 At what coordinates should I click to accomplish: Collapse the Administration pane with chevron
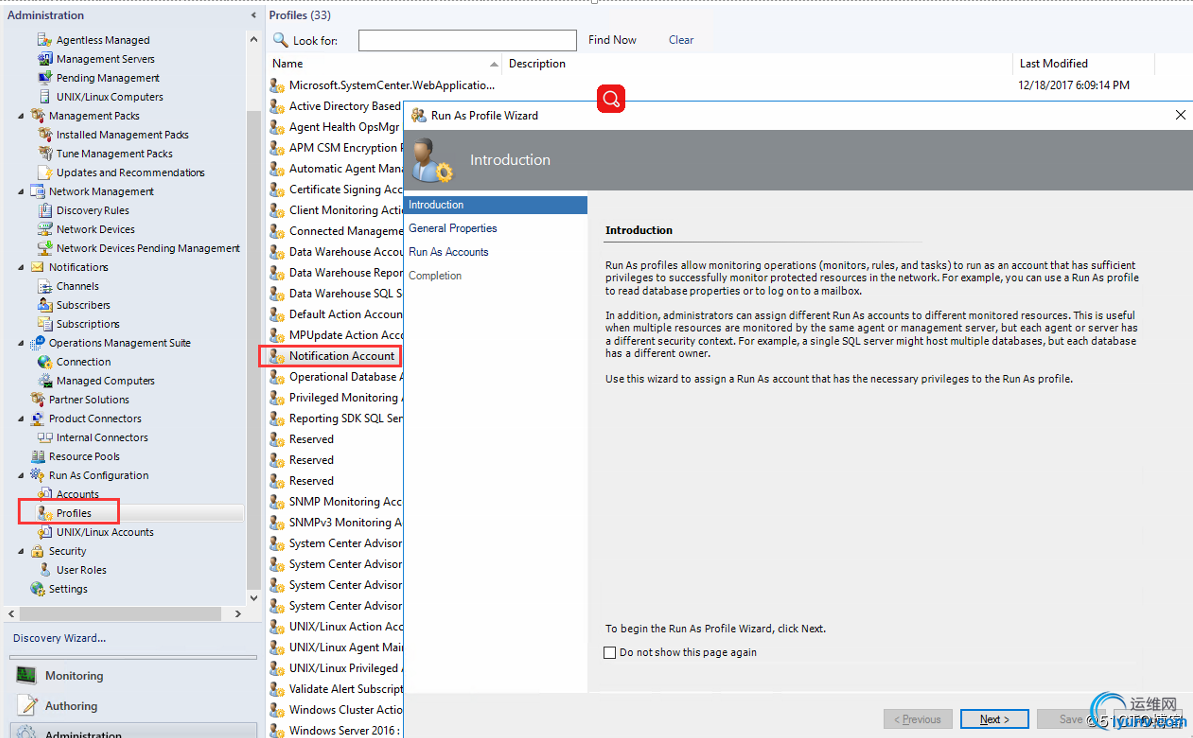253,15
